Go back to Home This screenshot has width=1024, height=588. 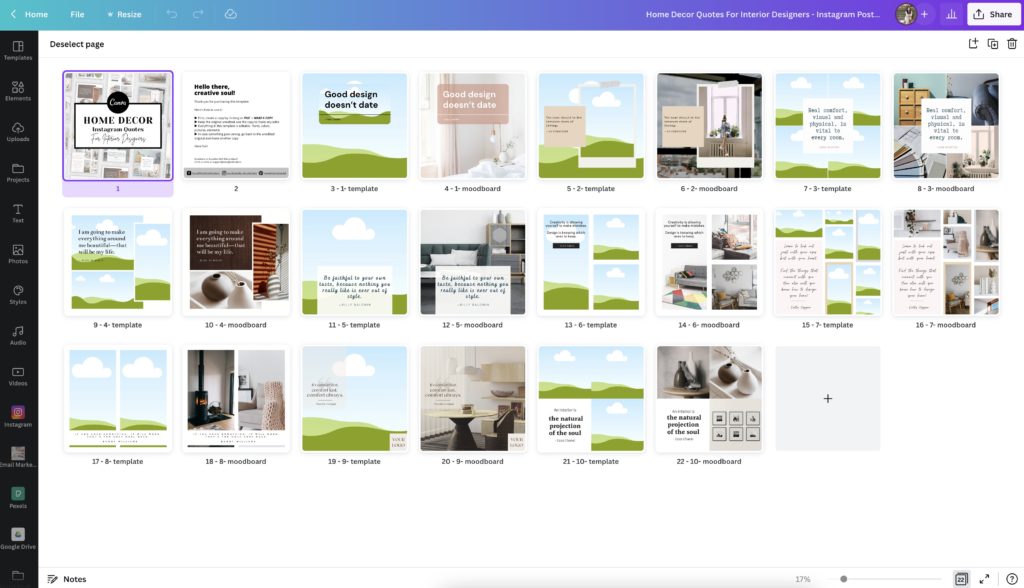click(x=29, y=14)
